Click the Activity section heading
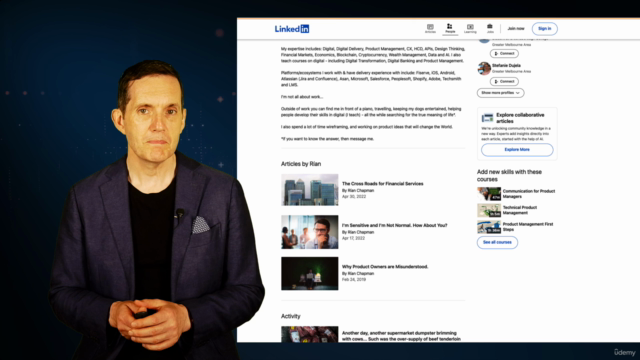This screenshot has height=360, width=640. pyautogui.click(x=291, y=316)
